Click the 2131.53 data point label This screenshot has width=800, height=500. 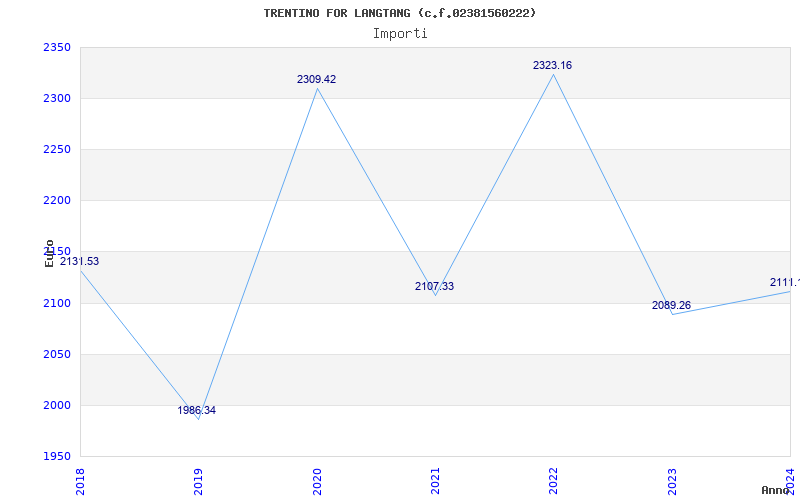(x=80, y=261)
